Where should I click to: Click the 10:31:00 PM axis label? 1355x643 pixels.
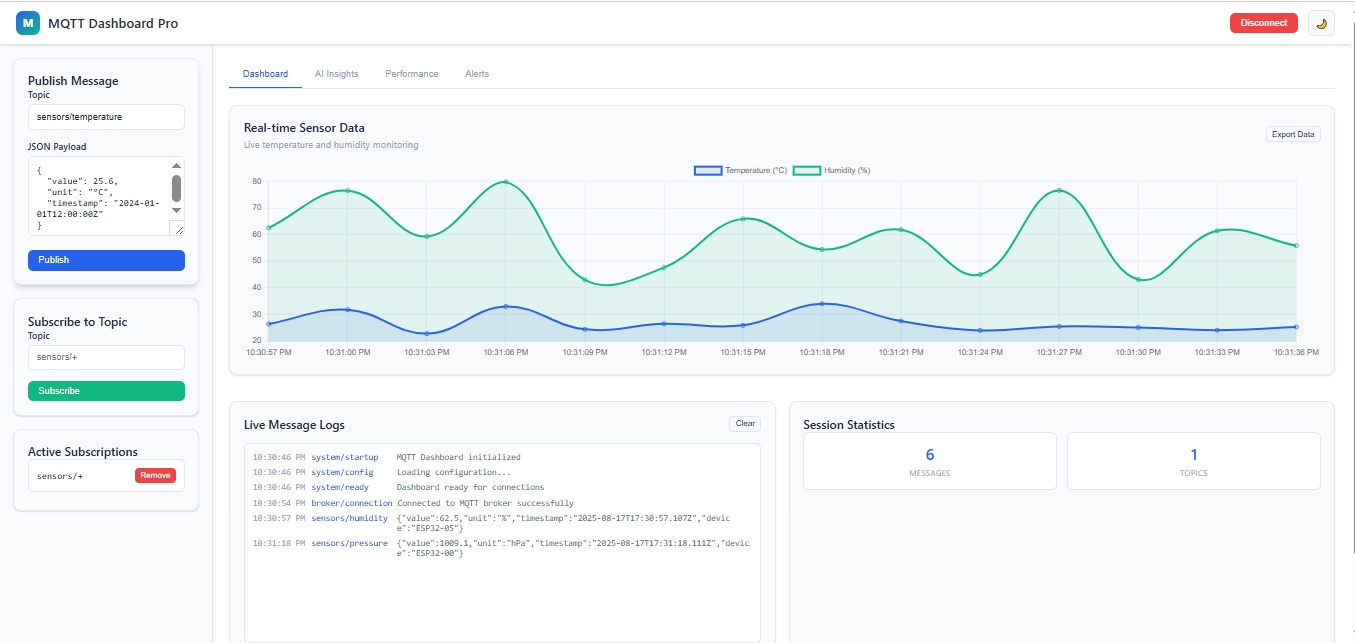pyautogui.click(x=348, y=352)
